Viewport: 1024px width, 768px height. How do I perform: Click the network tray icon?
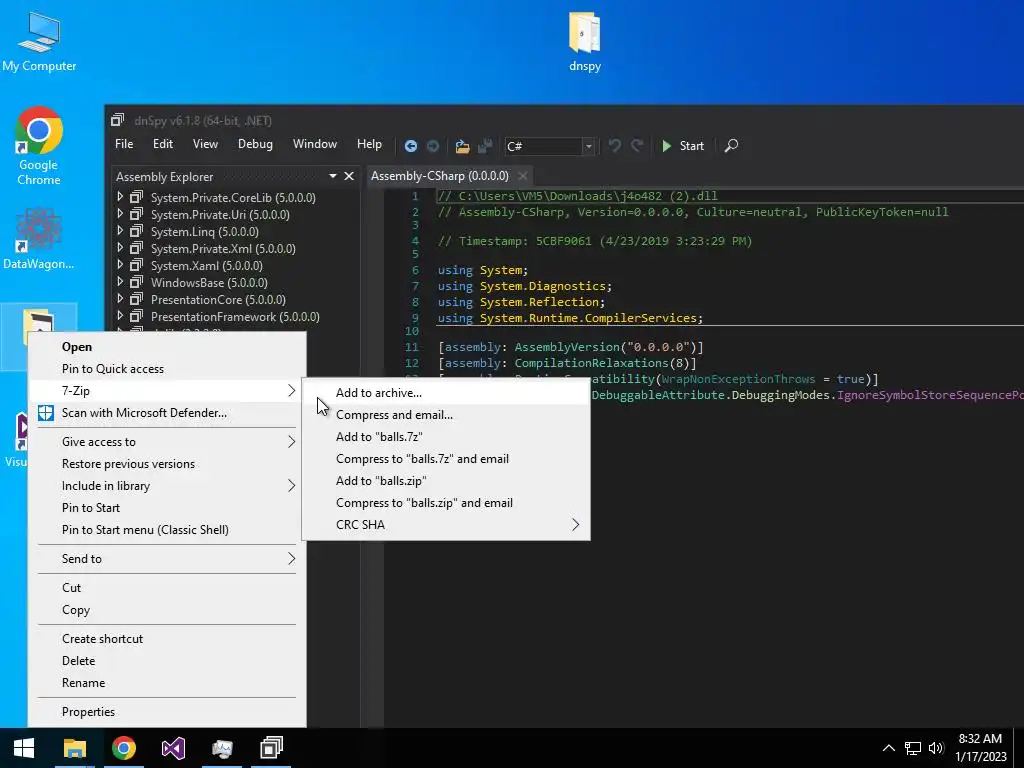click(x=912, y=748)
